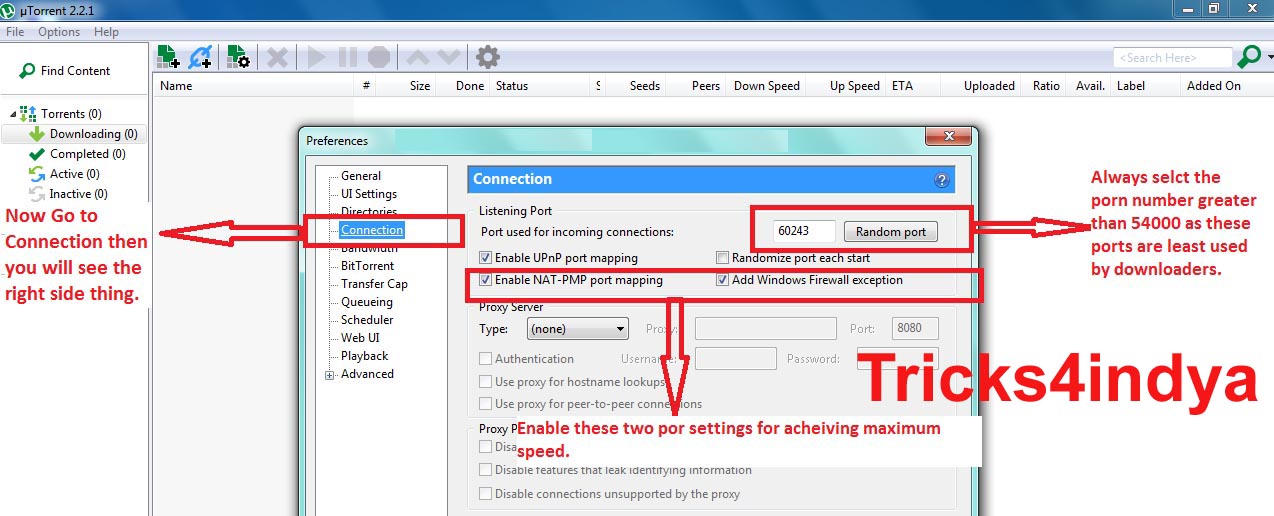Click the Pause torrent icon
Image resolution: width=1274 pixels, height=516 pixels.
click(x=347, y=57)
